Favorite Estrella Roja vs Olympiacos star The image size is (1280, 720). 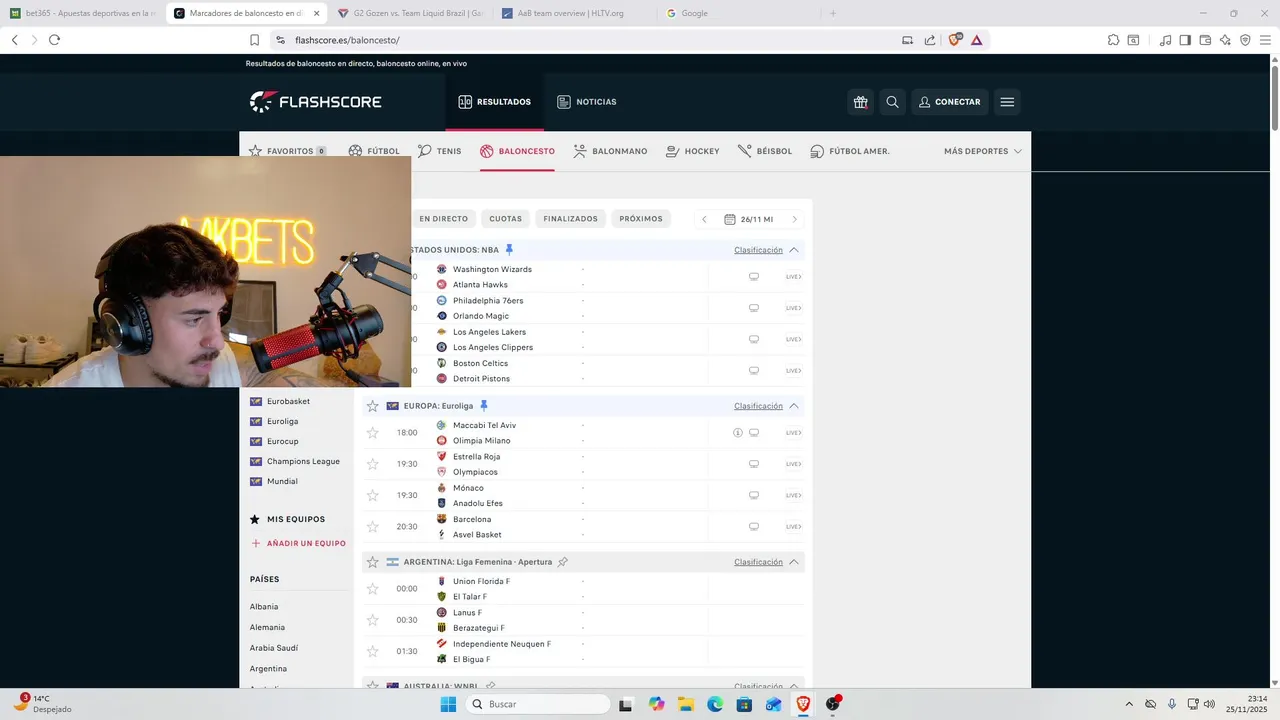(x=373, y=464)
